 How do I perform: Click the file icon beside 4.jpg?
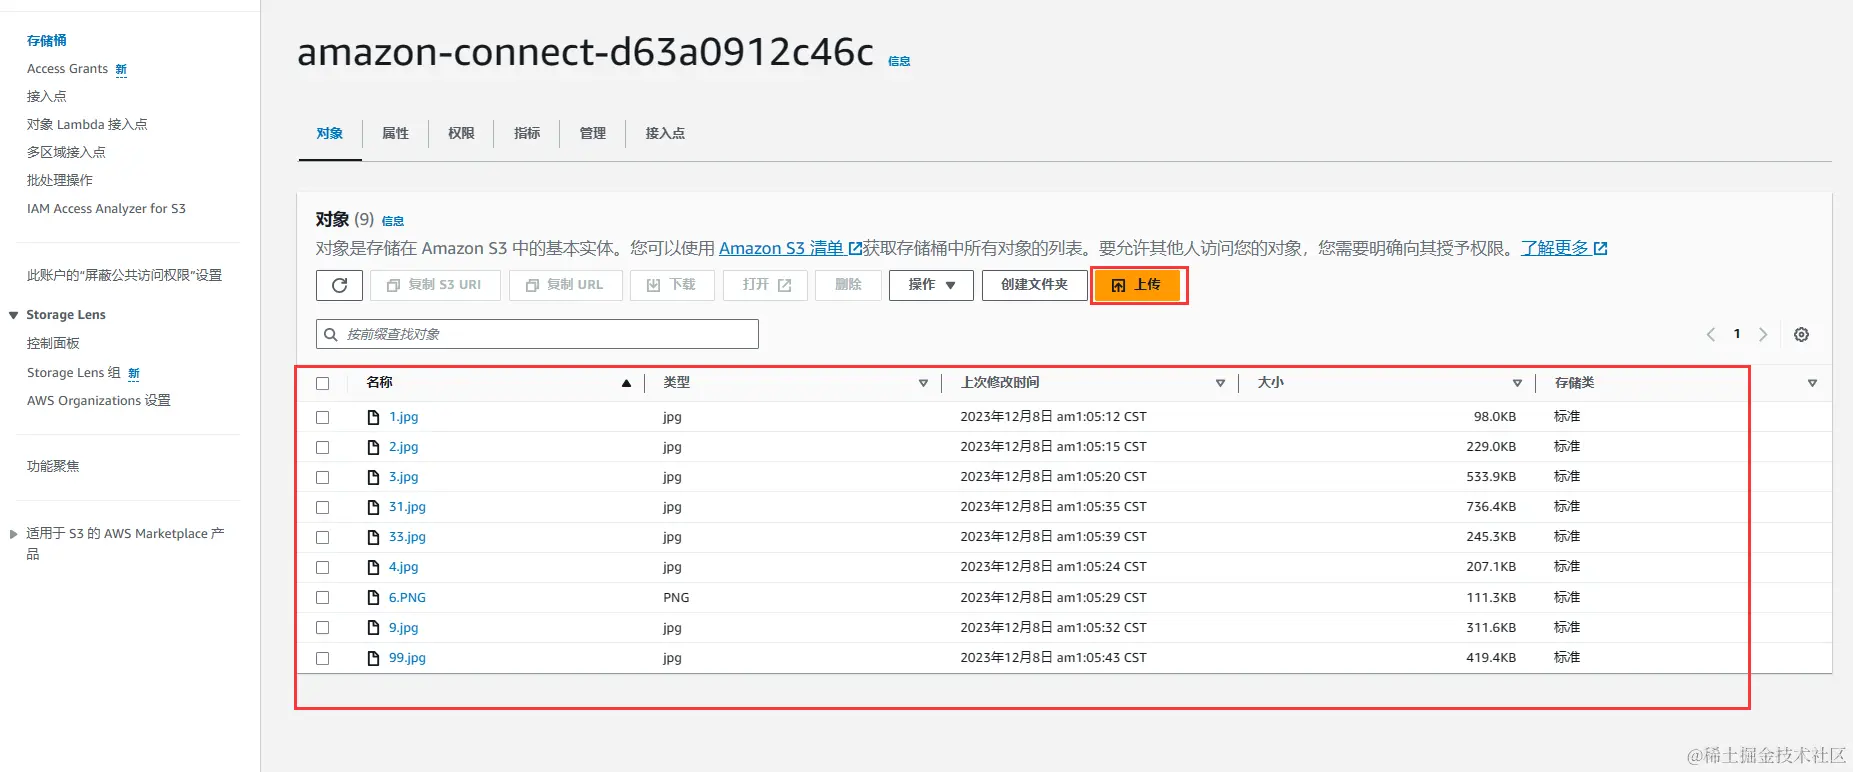pyautogui.click(x=373, y=567)
